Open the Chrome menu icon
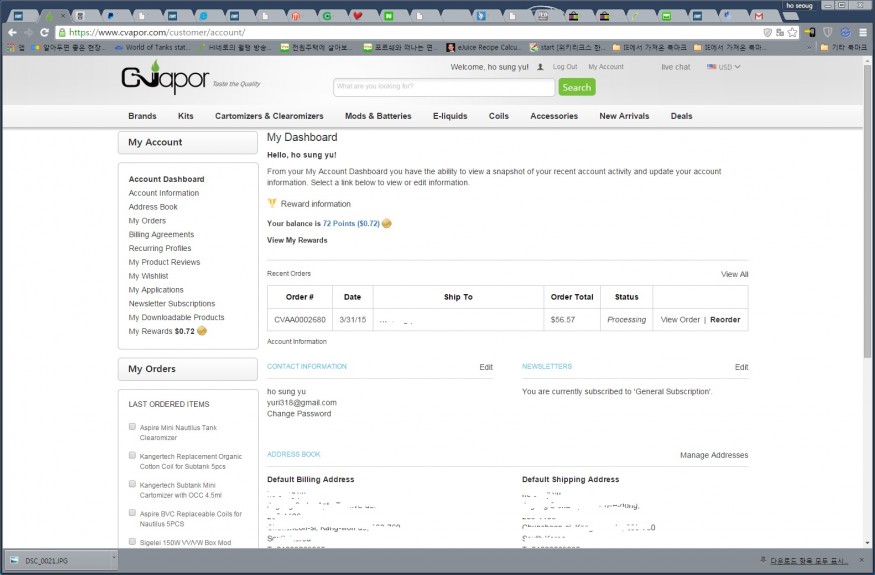 [x=862, y=32]
